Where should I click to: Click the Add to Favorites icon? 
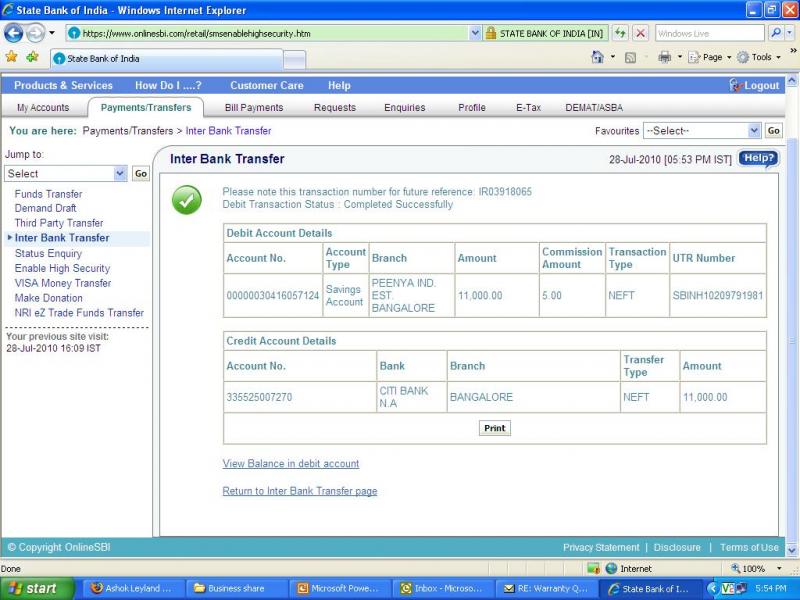point(32,57)
